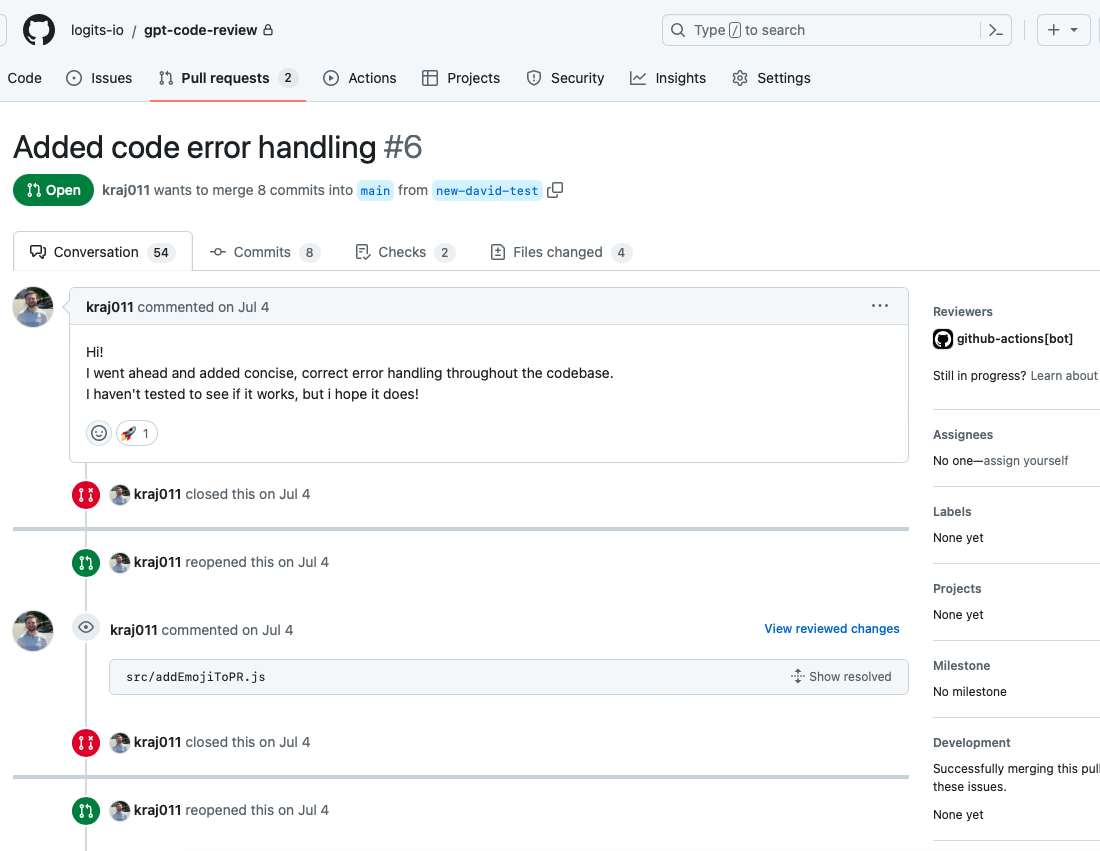1100x851 pixels.
Task: Open the smiley reaction picker on kraj011's comment
Action: [98, 432]
